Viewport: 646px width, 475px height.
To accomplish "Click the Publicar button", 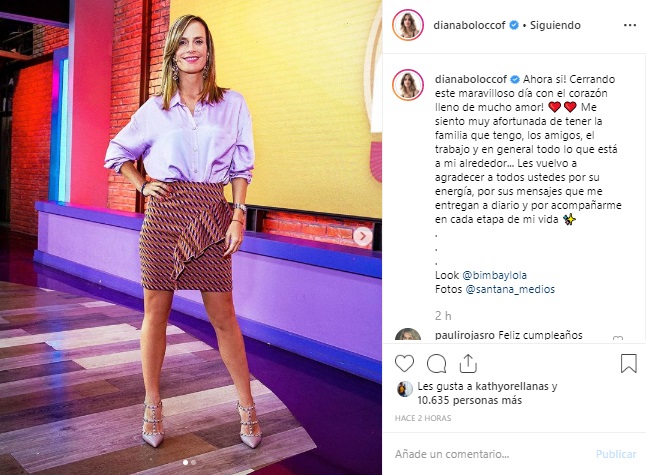I will click(x=616, y=454).
